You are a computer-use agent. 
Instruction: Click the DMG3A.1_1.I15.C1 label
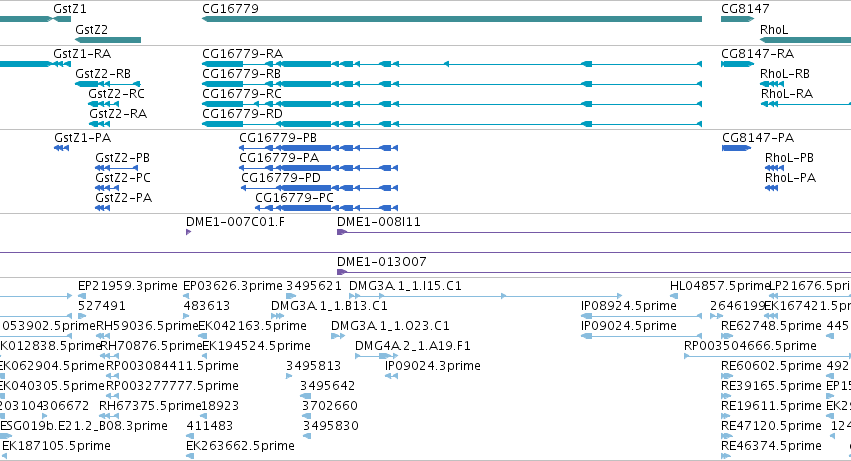405,286
